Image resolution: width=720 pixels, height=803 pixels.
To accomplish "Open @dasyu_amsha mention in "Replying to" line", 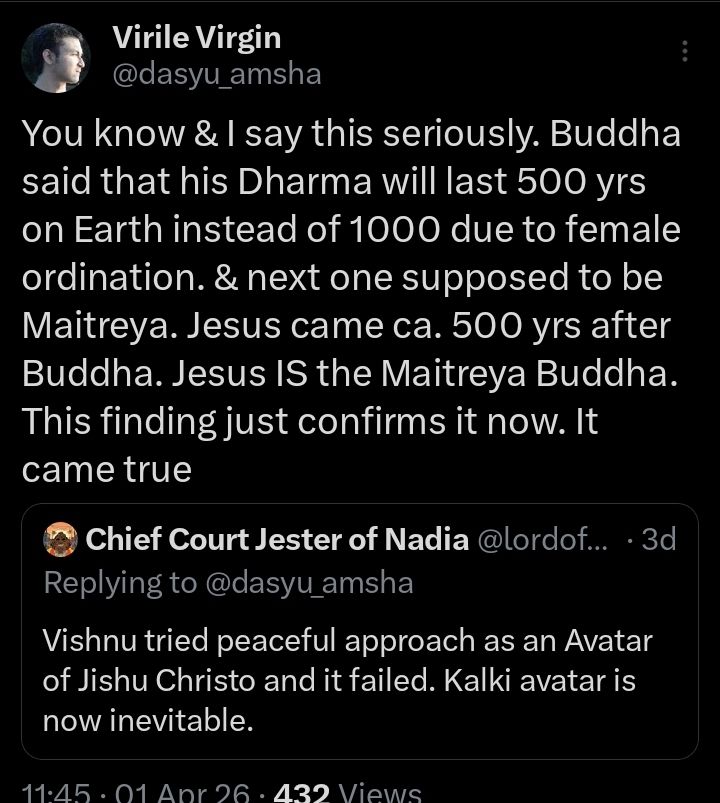I will click(309, 583).
